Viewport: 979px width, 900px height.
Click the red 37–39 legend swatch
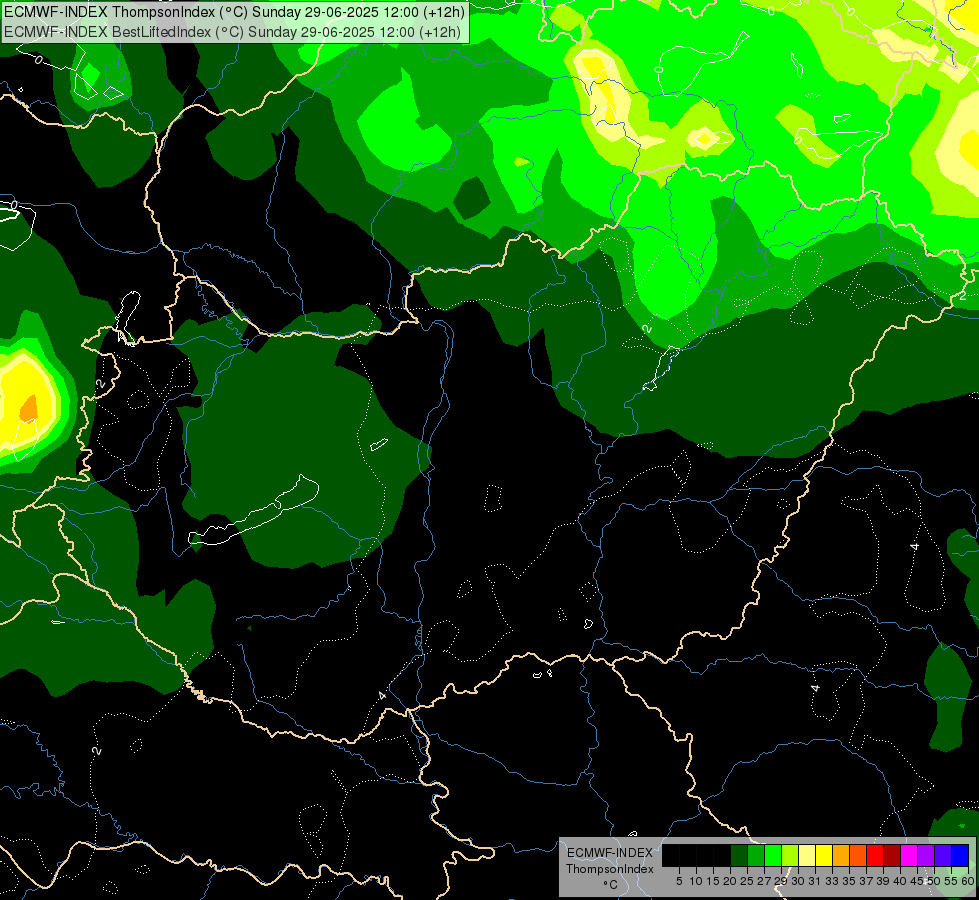(875, 855)
